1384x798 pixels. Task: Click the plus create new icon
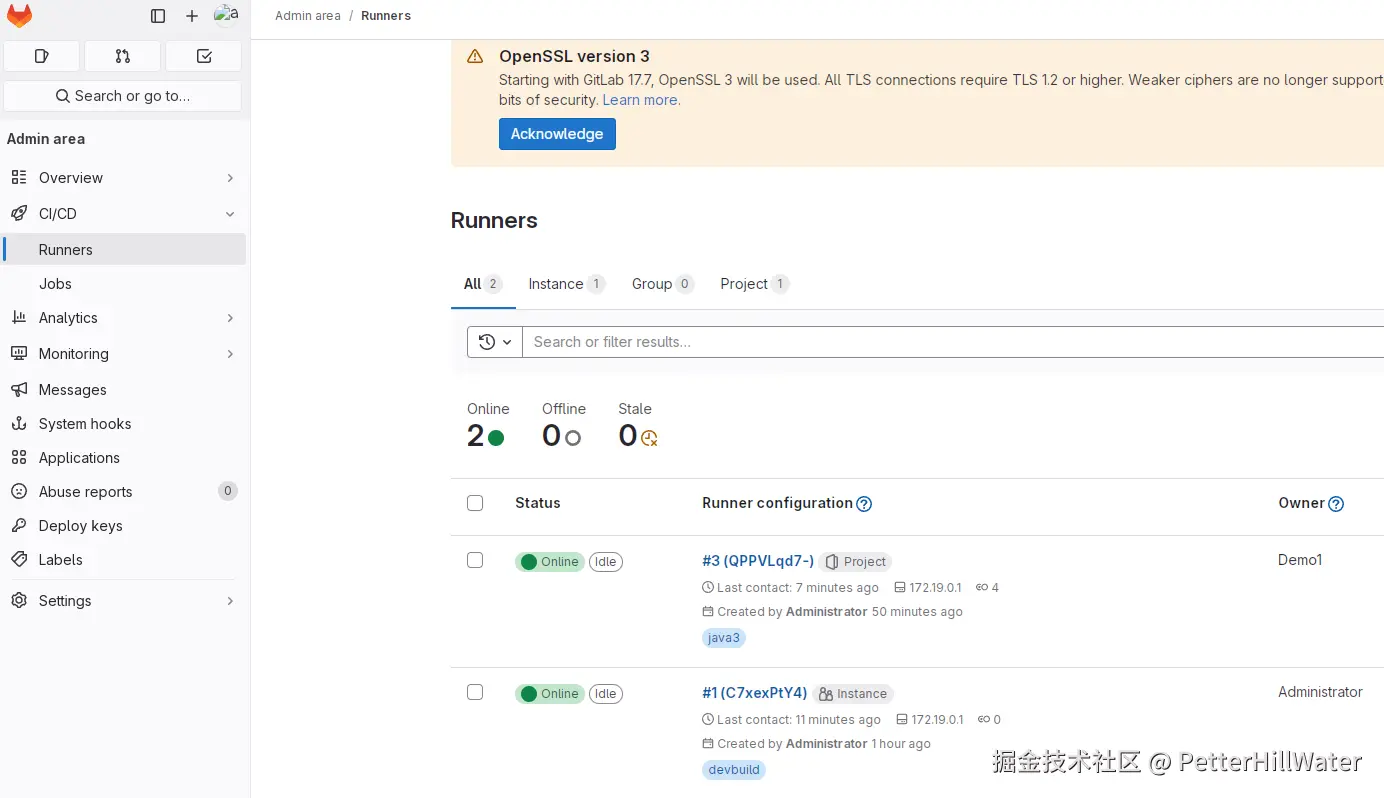pyautogui.click(x=192, y=16)
